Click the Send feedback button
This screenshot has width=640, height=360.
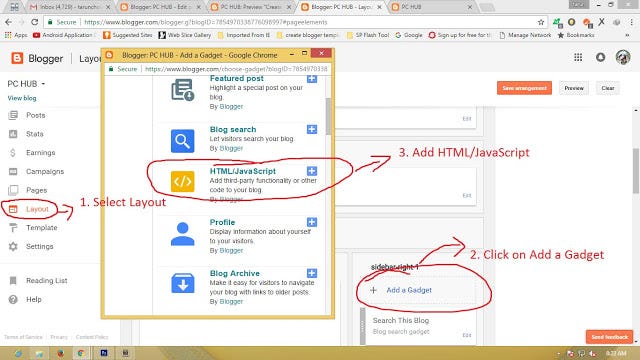click(x=609, y=337)
